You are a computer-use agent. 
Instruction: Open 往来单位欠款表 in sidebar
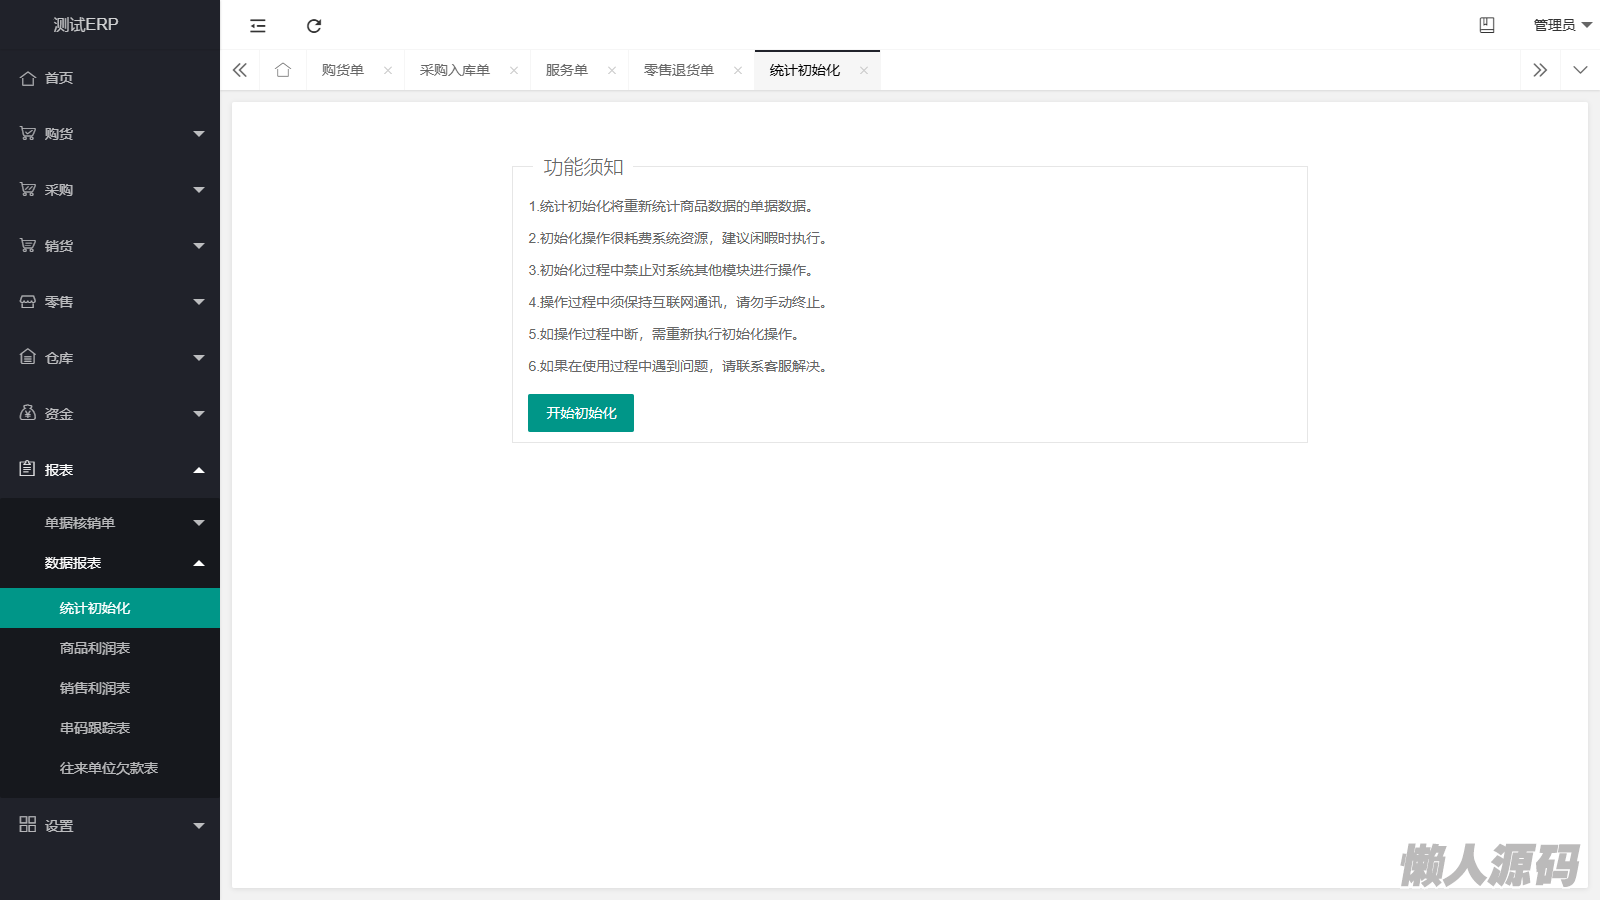109,768
